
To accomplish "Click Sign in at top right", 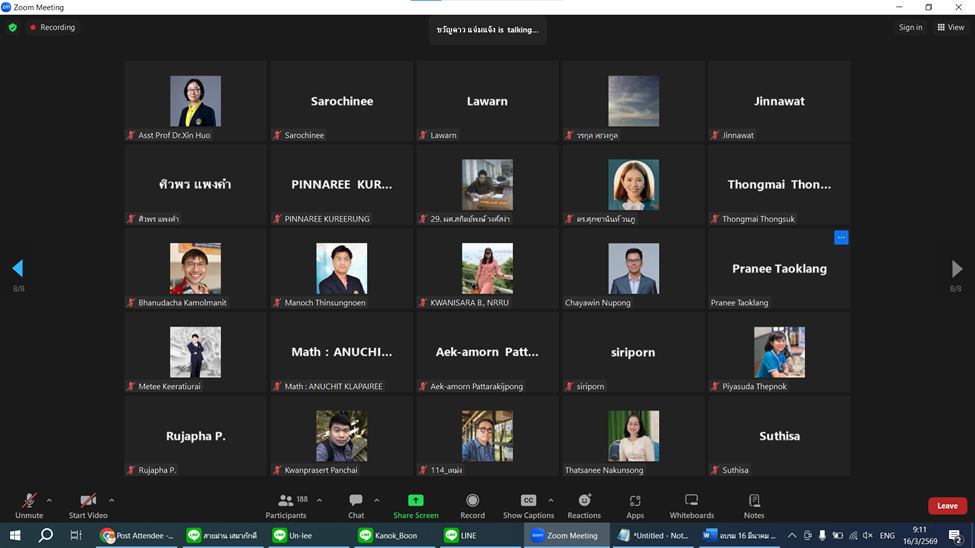I will click(910, 27).
